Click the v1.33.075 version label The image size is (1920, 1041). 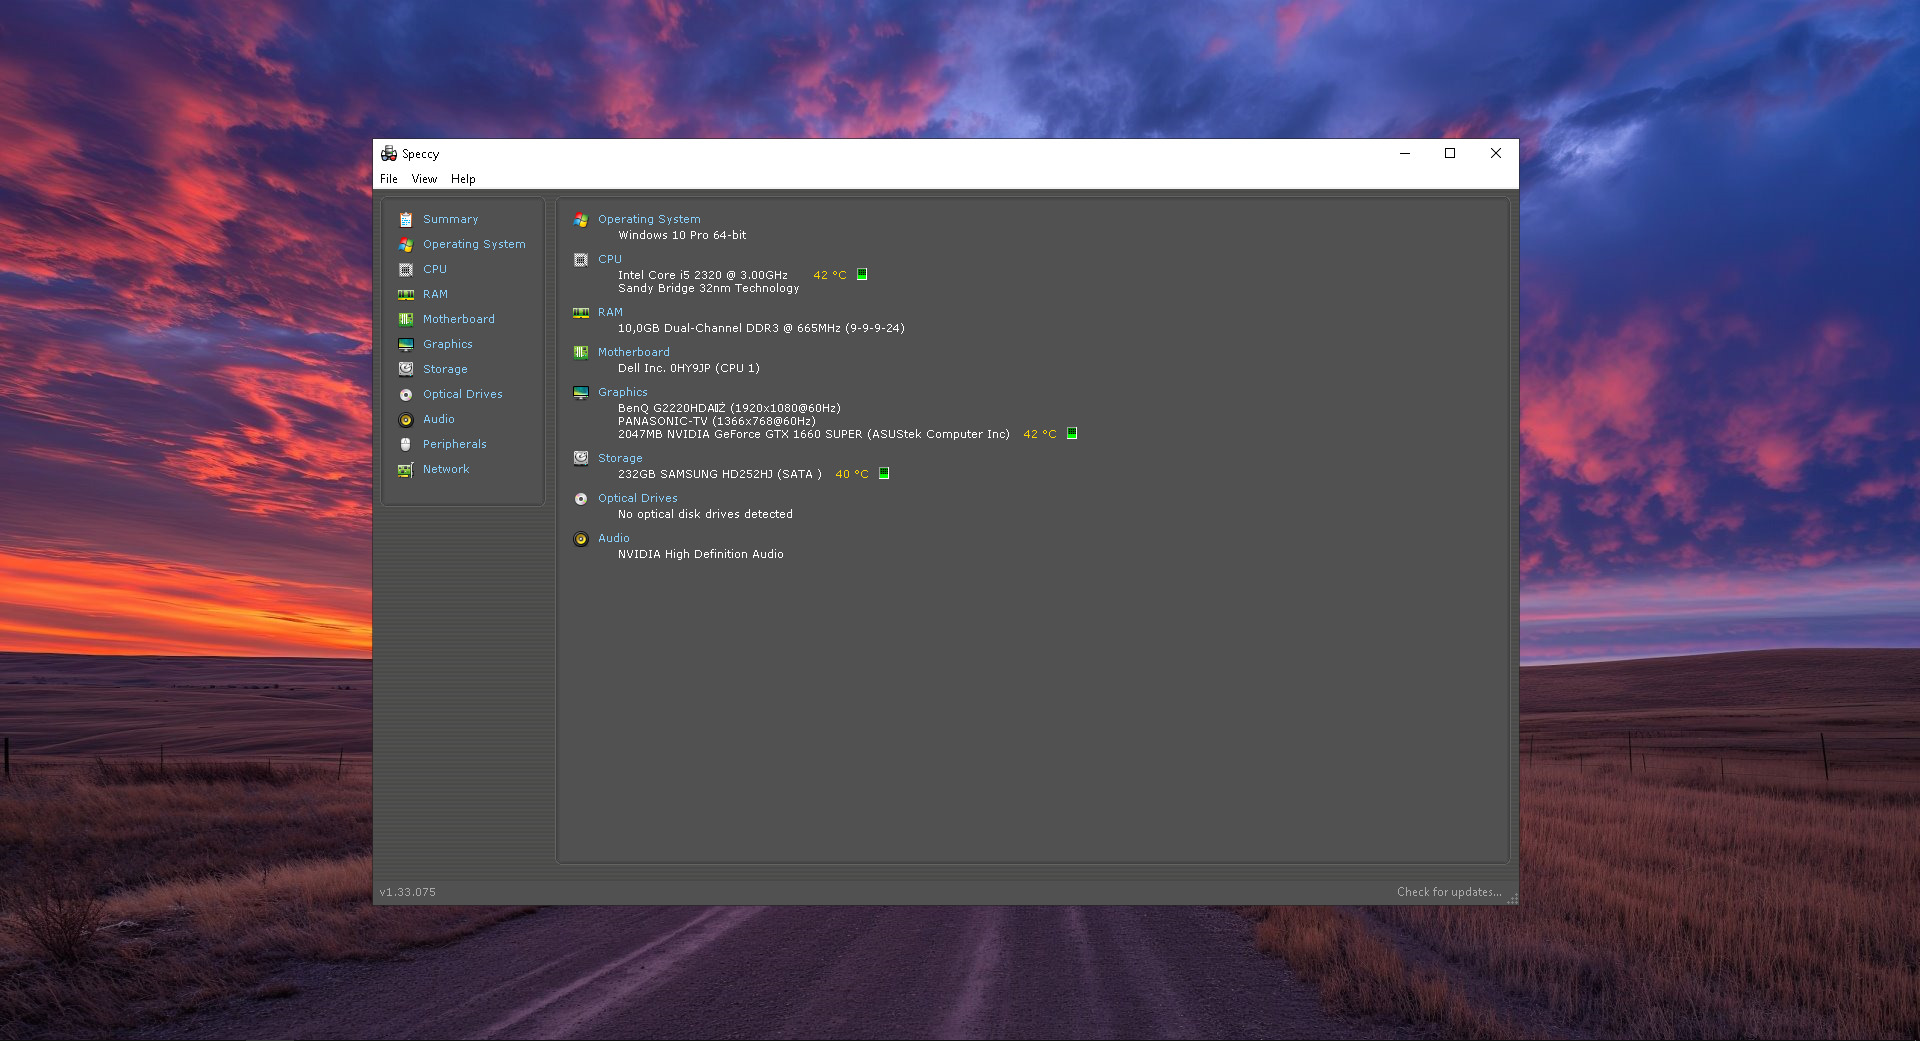coord(408,892)
